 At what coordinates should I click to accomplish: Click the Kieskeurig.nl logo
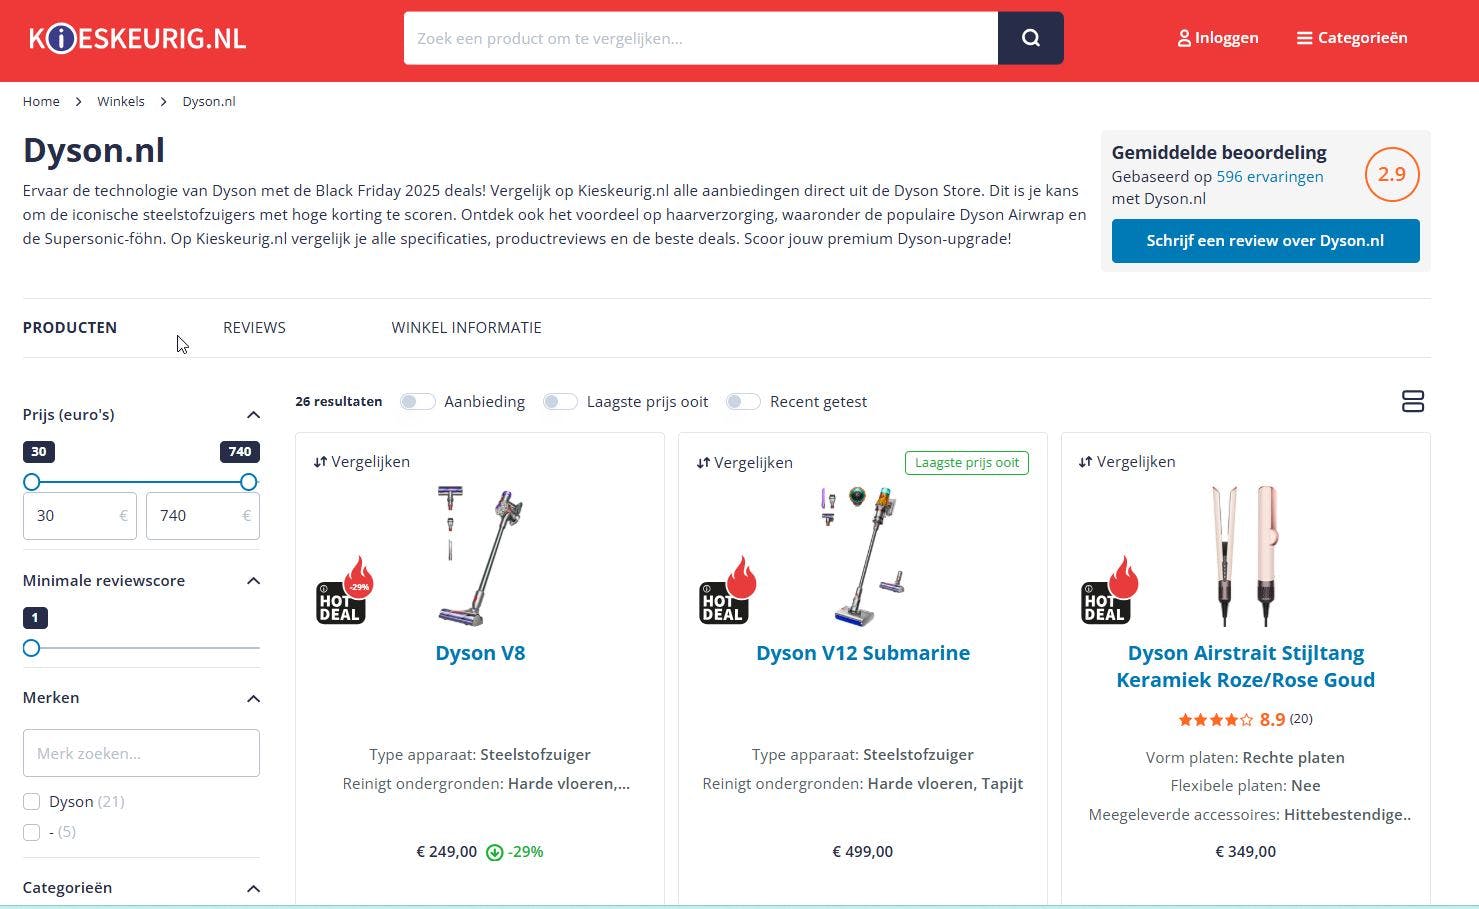[x=137, y=38]
